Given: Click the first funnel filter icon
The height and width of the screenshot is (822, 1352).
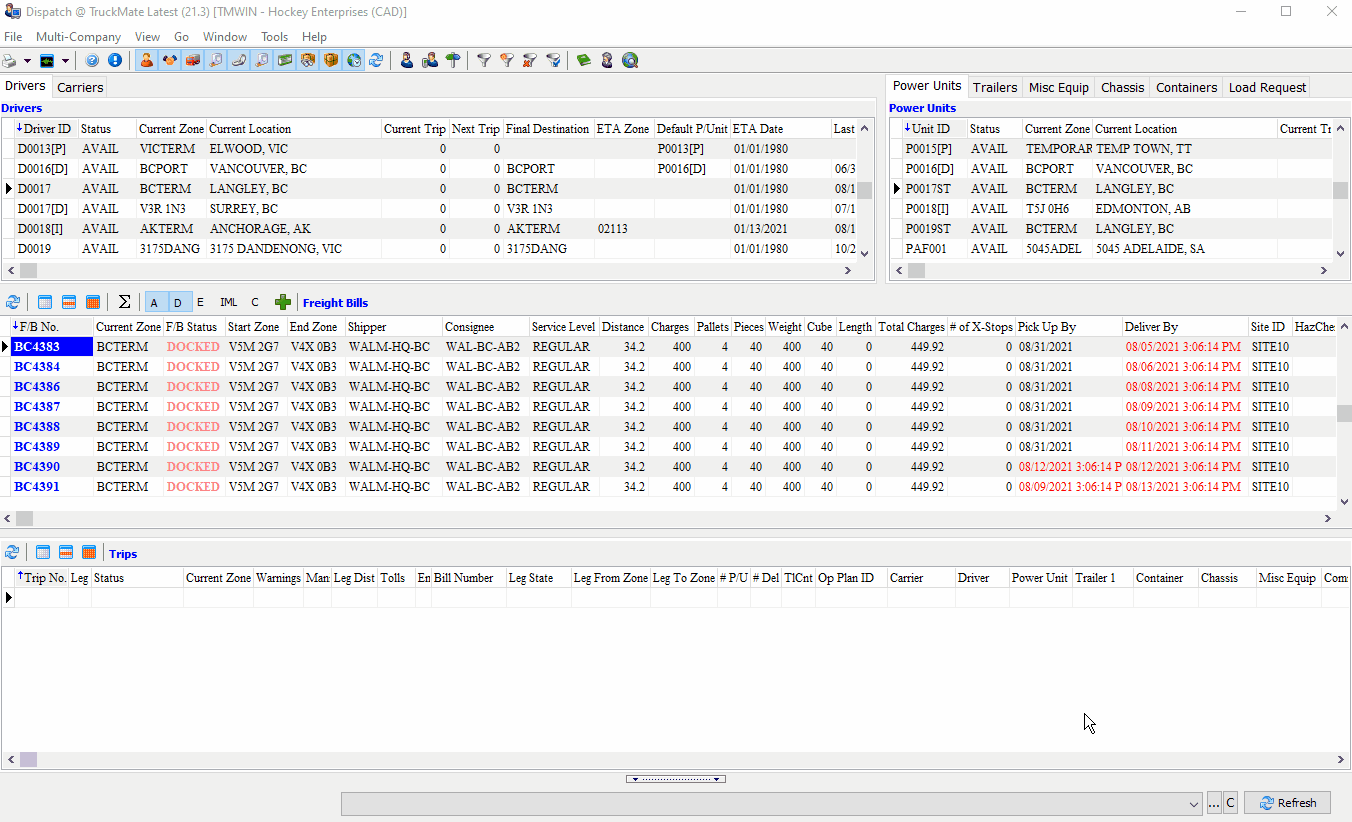Looking at the screenshot, I should (484, 60).
